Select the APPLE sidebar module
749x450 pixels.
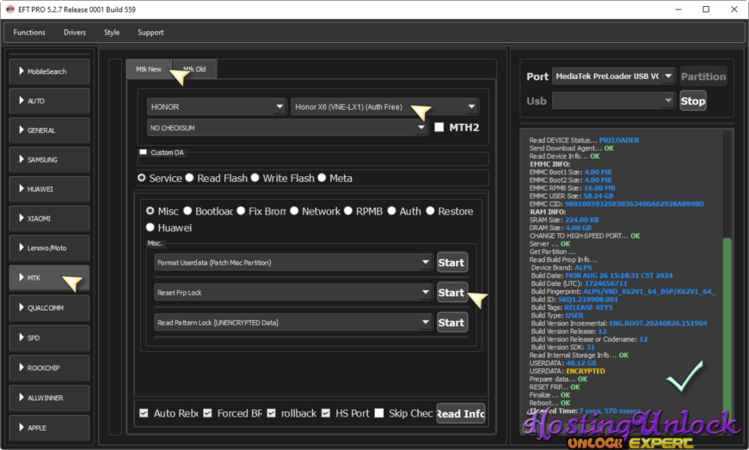tap(51, 427)
